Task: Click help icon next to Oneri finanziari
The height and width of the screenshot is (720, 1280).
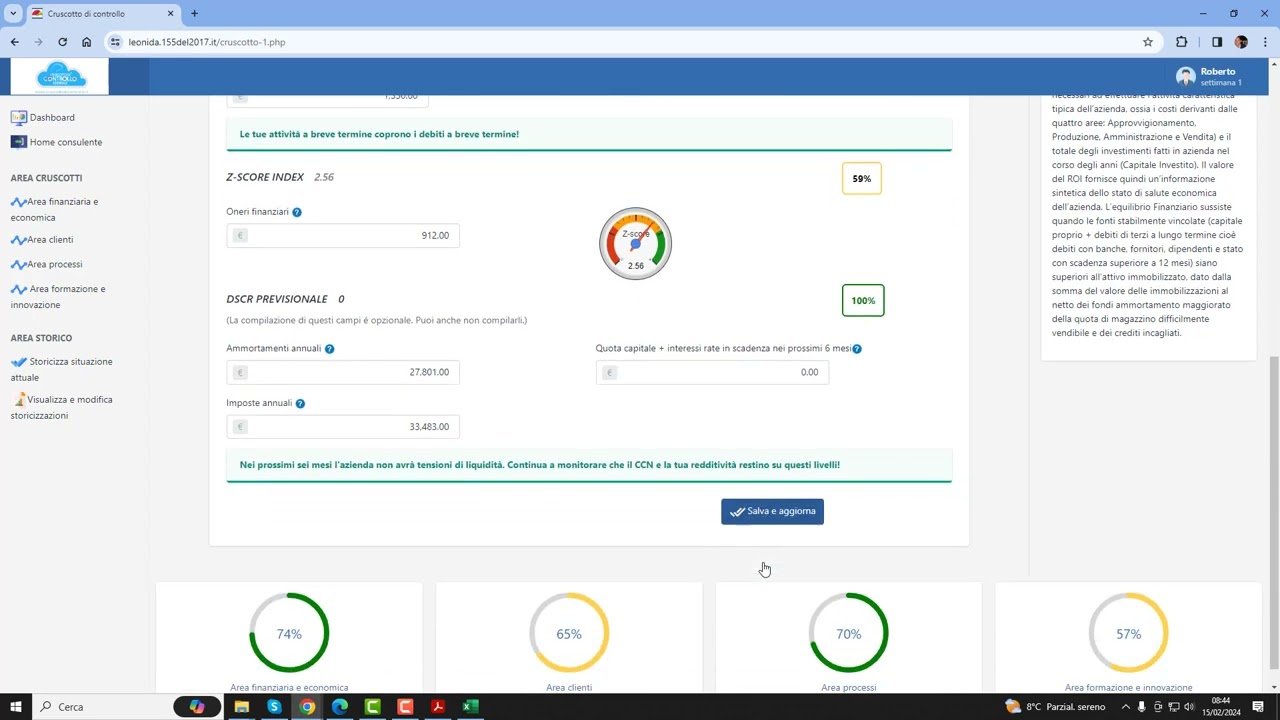Action: (297, 212)
